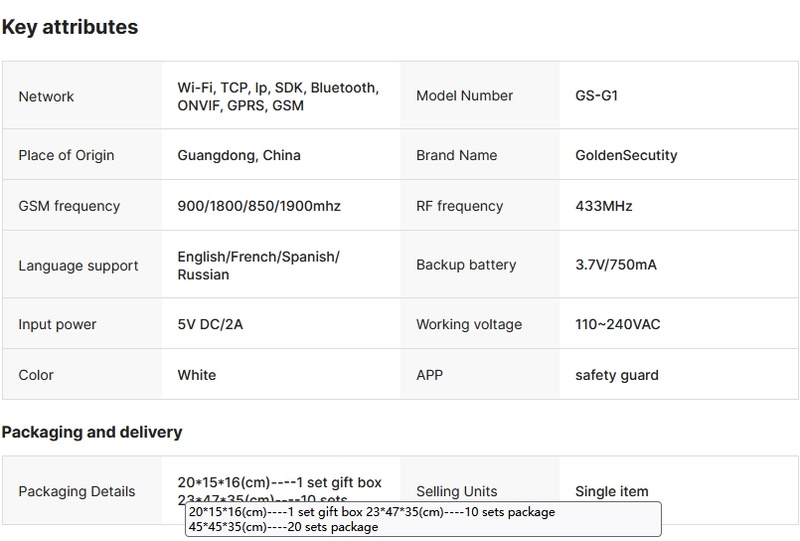
Task: Click the Language support label
Action: pyautogui.click(x=78, y=266)
